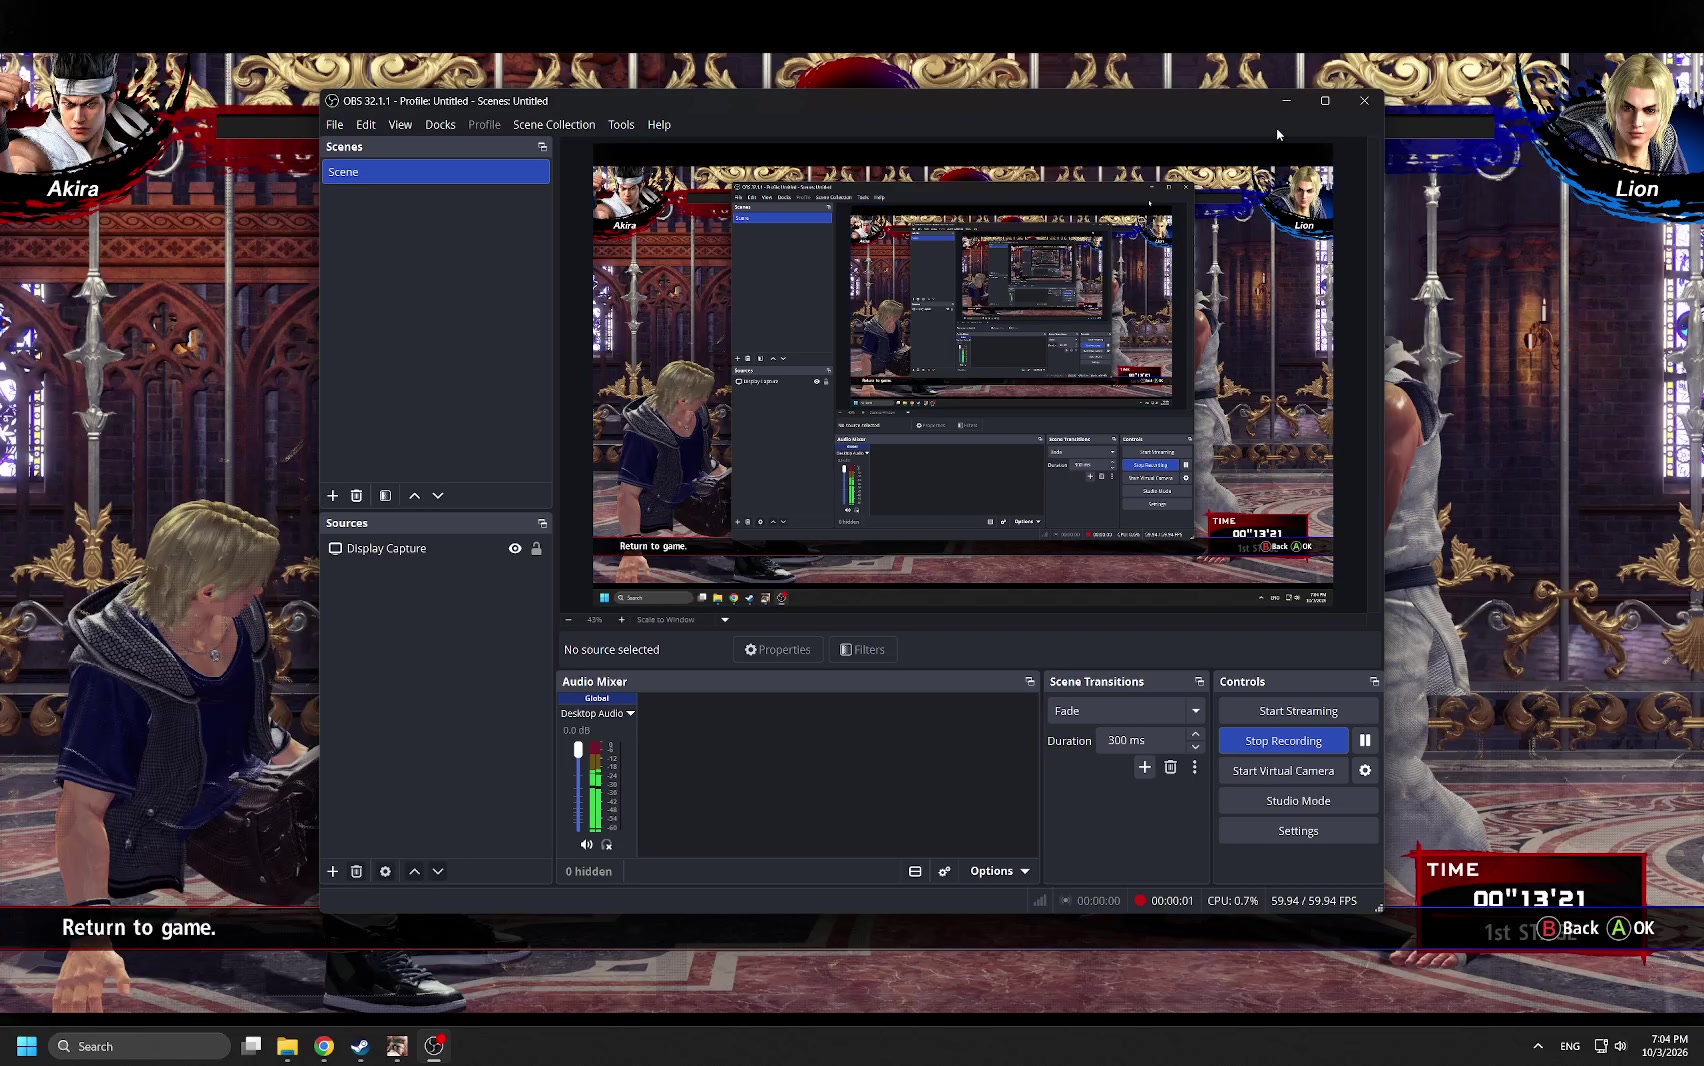This screenshot has width=1704, height=1066.
Task: Hide the Display Capture source with the eye icon
Action: [x=515, y=549]
